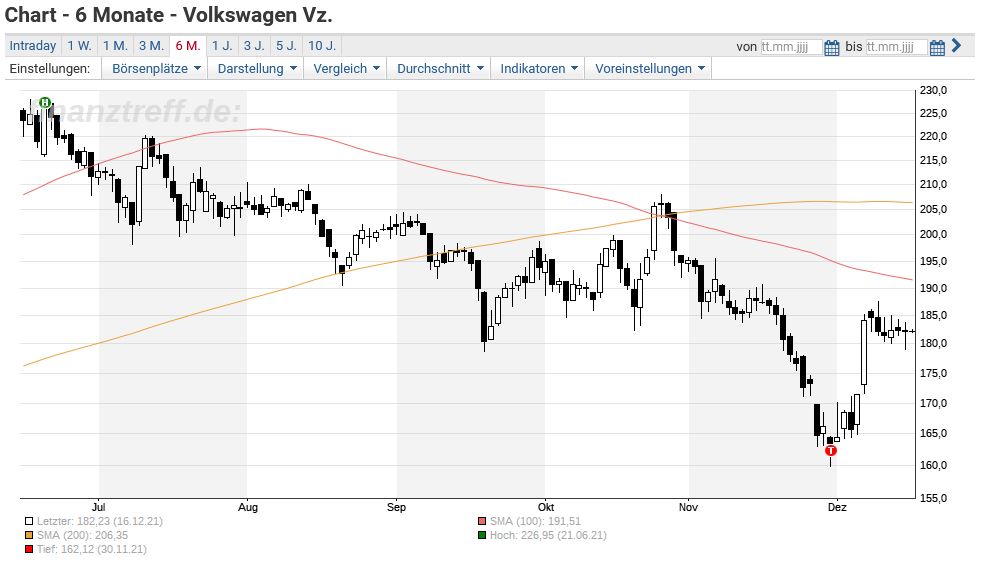
Task: Expand the Börsenplätze dropdown
Action: [x=156, y=68]
